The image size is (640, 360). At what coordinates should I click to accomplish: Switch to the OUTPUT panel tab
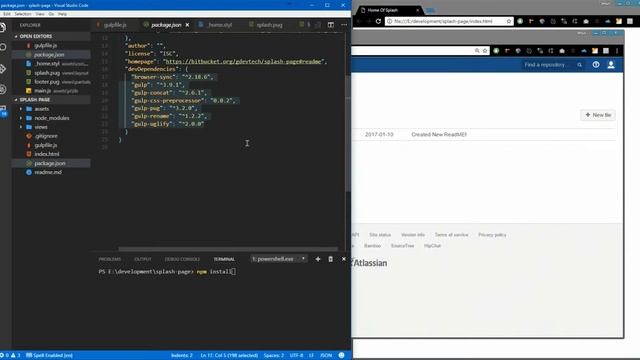[142, 259]
